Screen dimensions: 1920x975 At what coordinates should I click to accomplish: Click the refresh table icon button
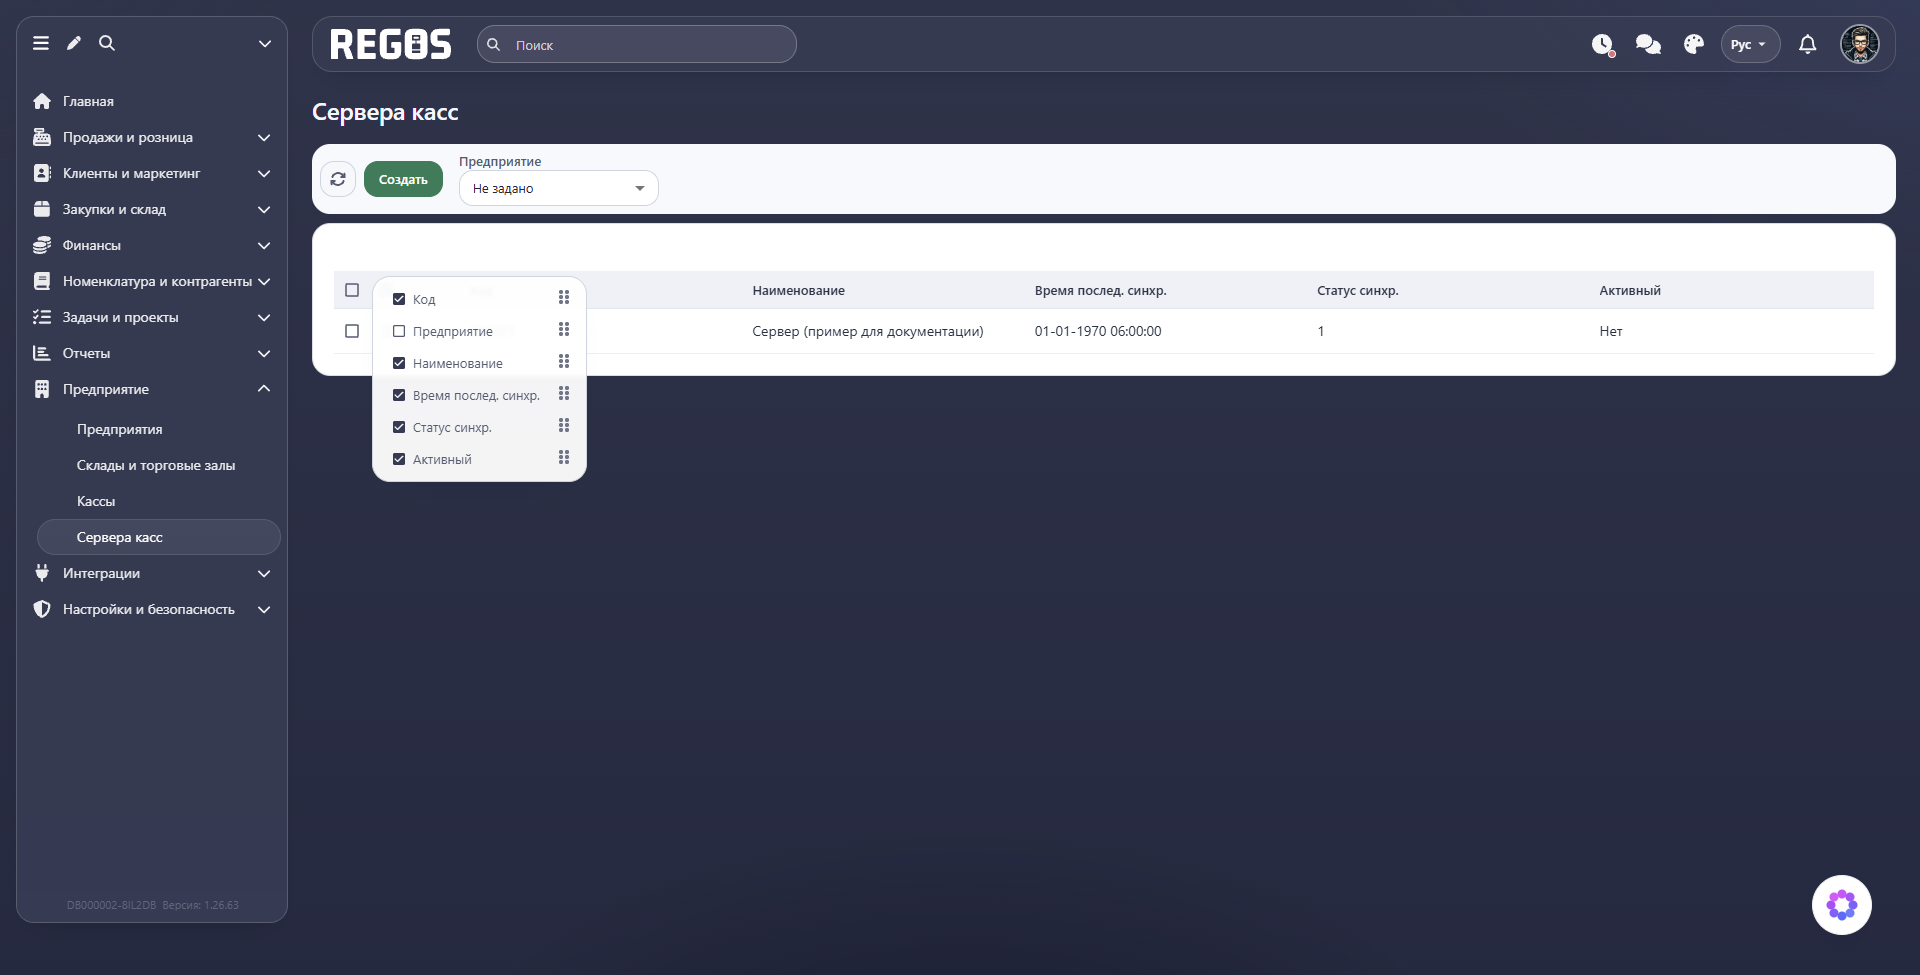[x=338, y=179]
